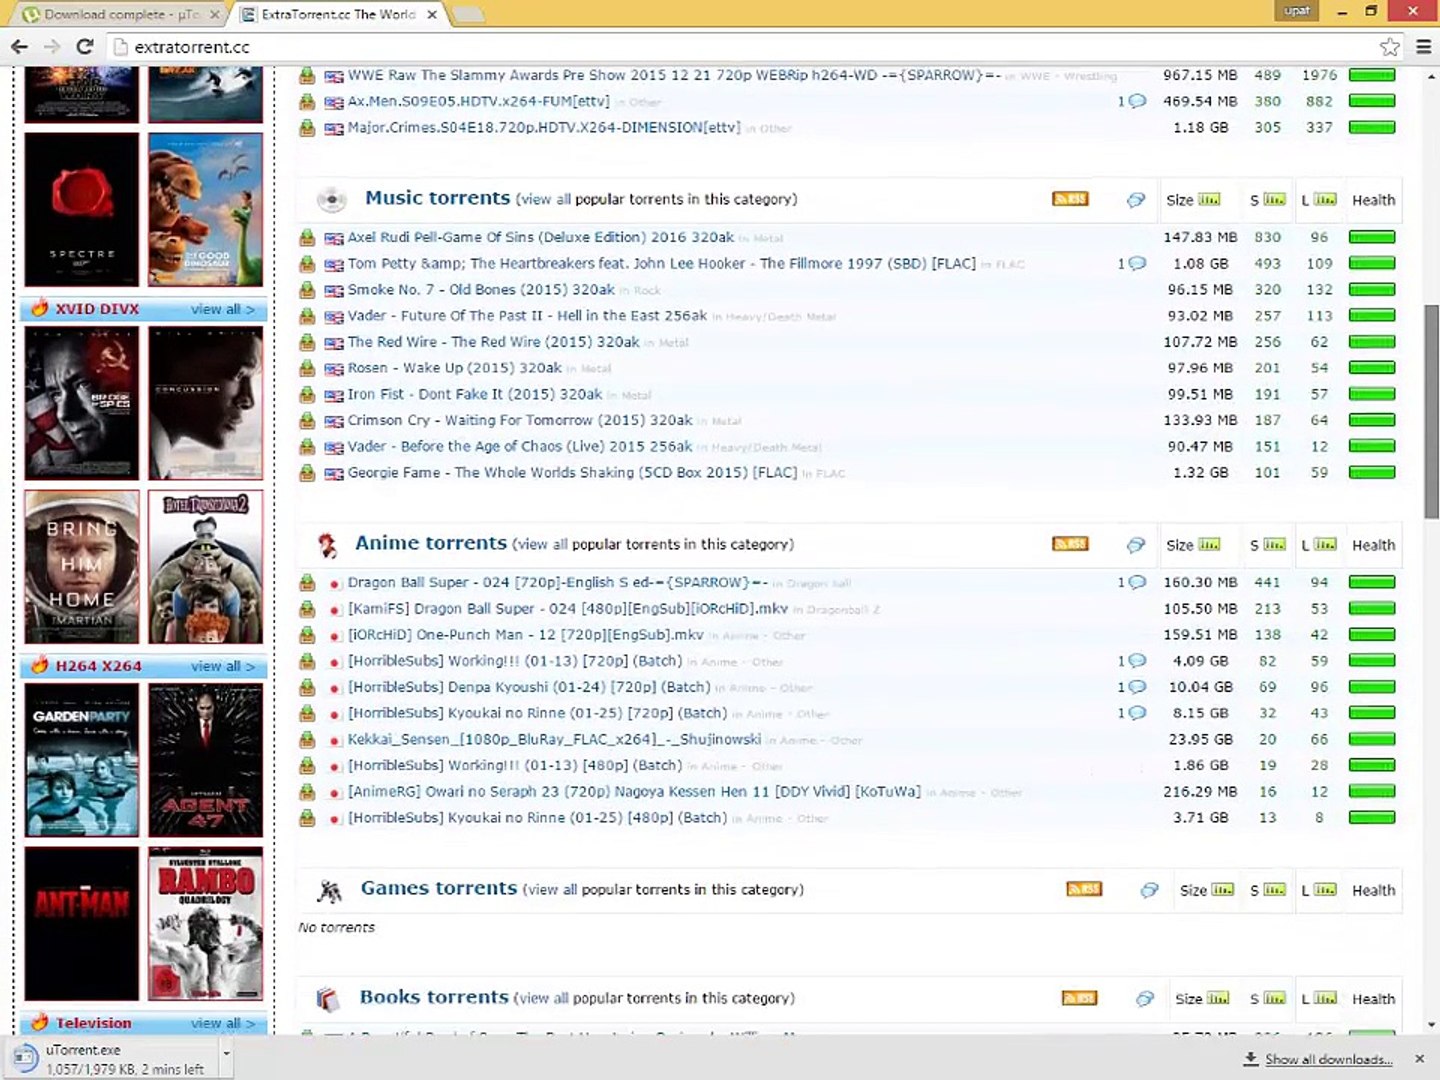1440x1080 pixels.
Task: Click the browser forward arrow
Action: pyautogui.click(x=52, y=47)
